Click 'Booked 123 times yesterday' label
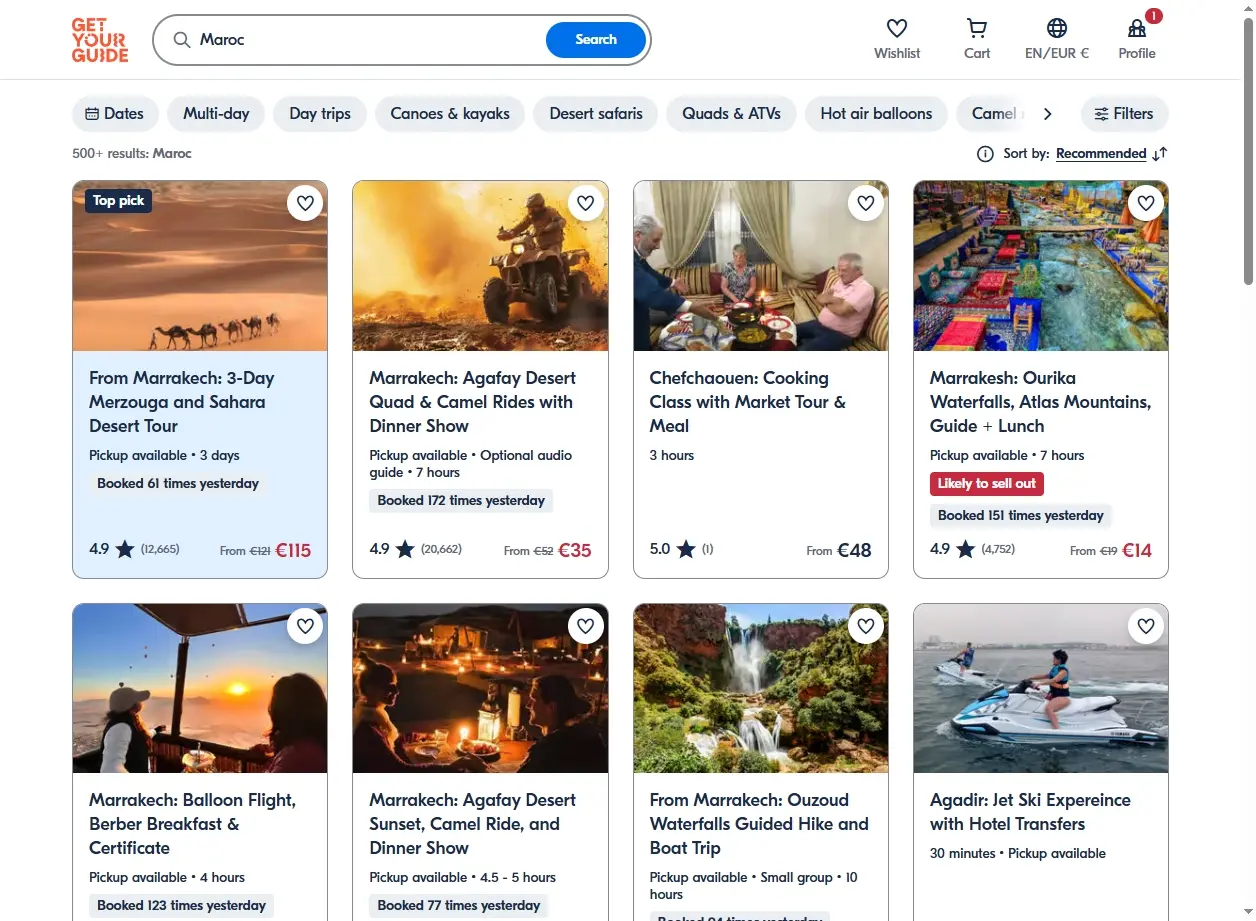Image resolution: width=1256 pixels, height=921 pixels. coord(181,906)
